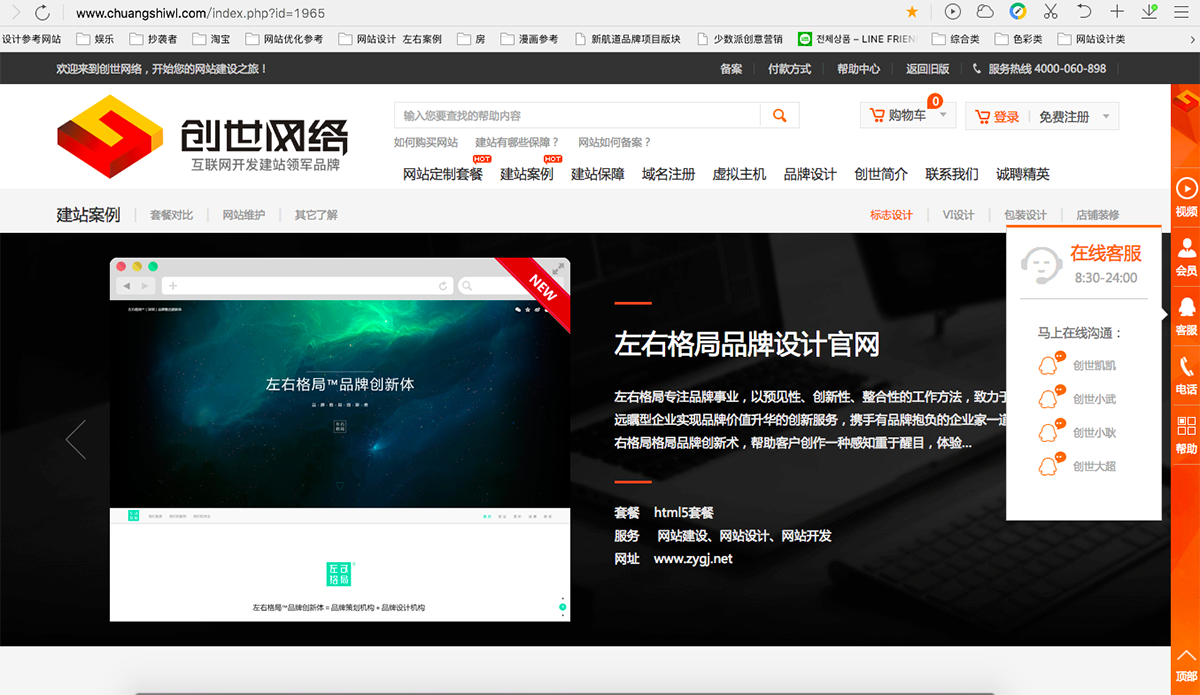
Task: Click the orange search magnifier button
Action: point(779,115)
